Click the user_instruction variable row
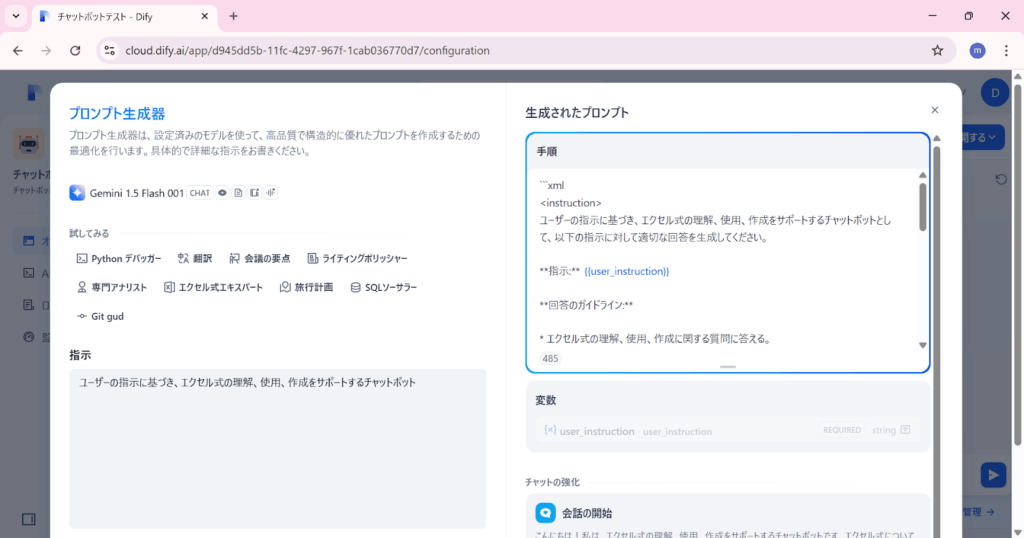 [728, 430]
